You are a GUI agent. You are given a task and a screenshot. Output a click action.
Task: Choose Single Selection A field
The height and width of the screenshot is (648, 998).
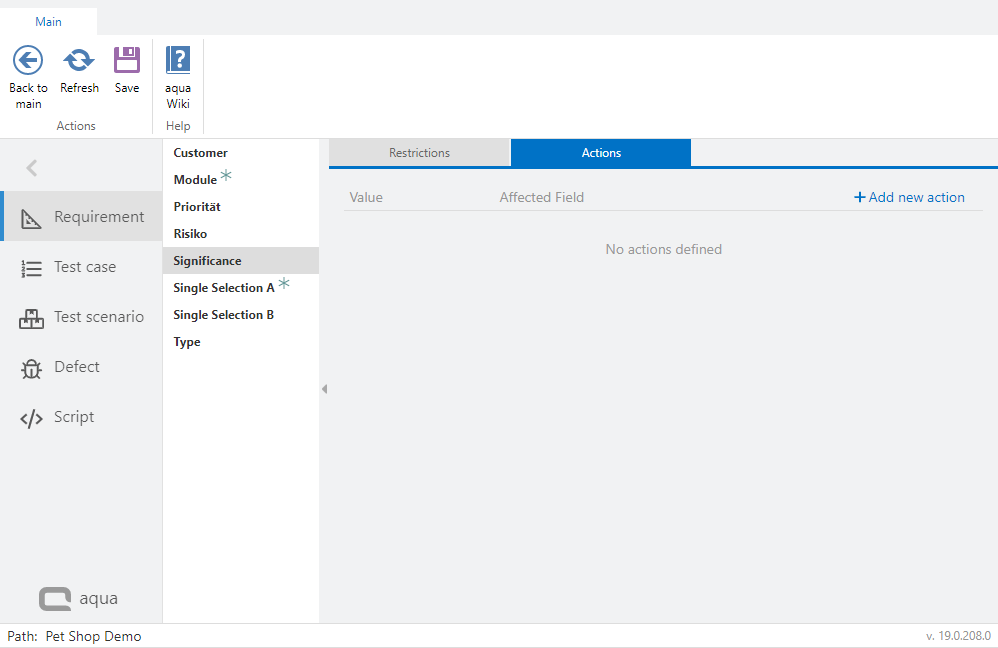pyautogui.click(x=223, y=288)
